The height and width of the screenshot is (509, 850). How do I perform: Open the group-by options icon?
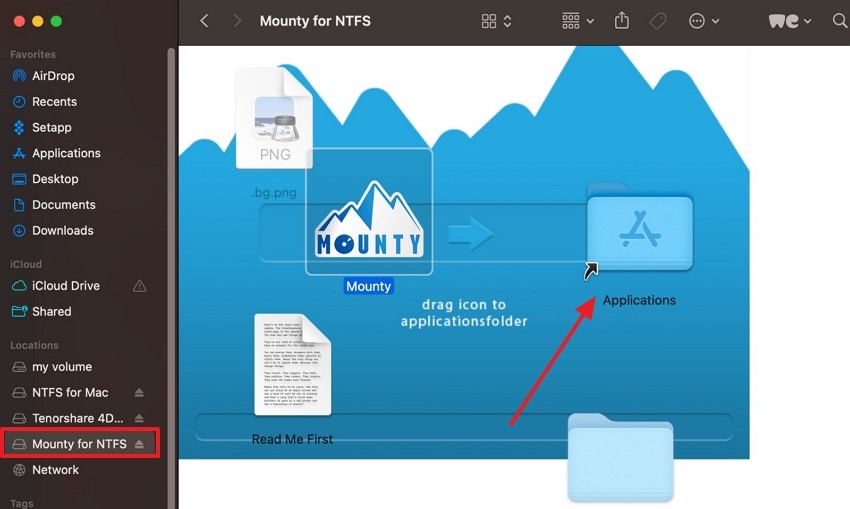(x=570, y=21)
